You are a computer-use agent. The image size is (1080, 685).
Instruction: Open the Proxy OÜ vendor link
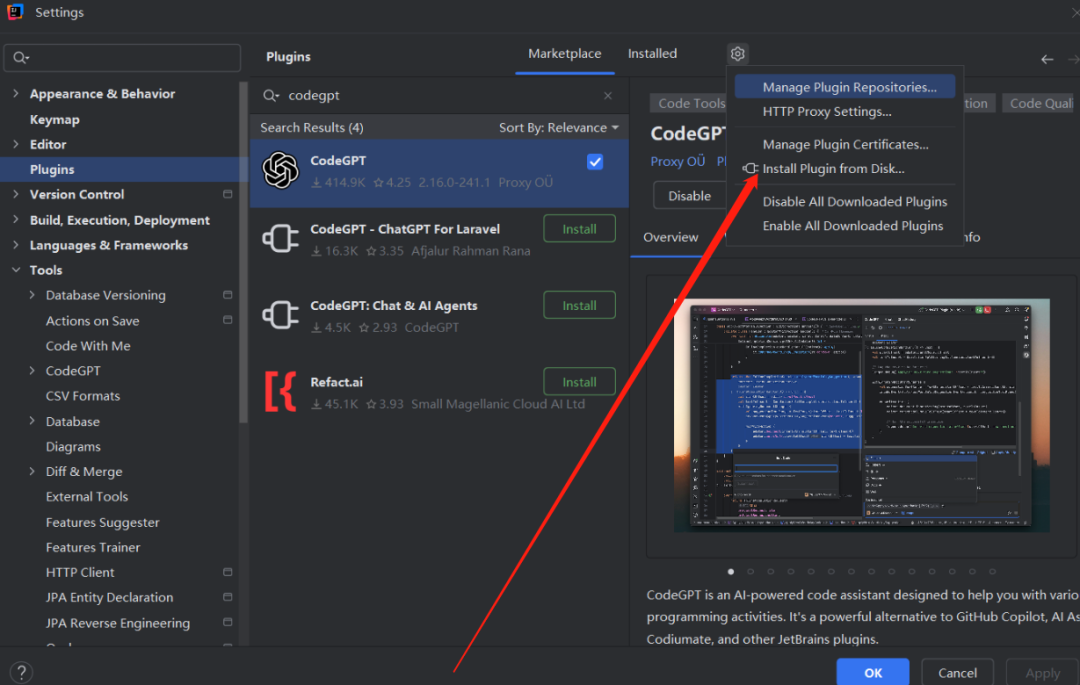[678, 161]
